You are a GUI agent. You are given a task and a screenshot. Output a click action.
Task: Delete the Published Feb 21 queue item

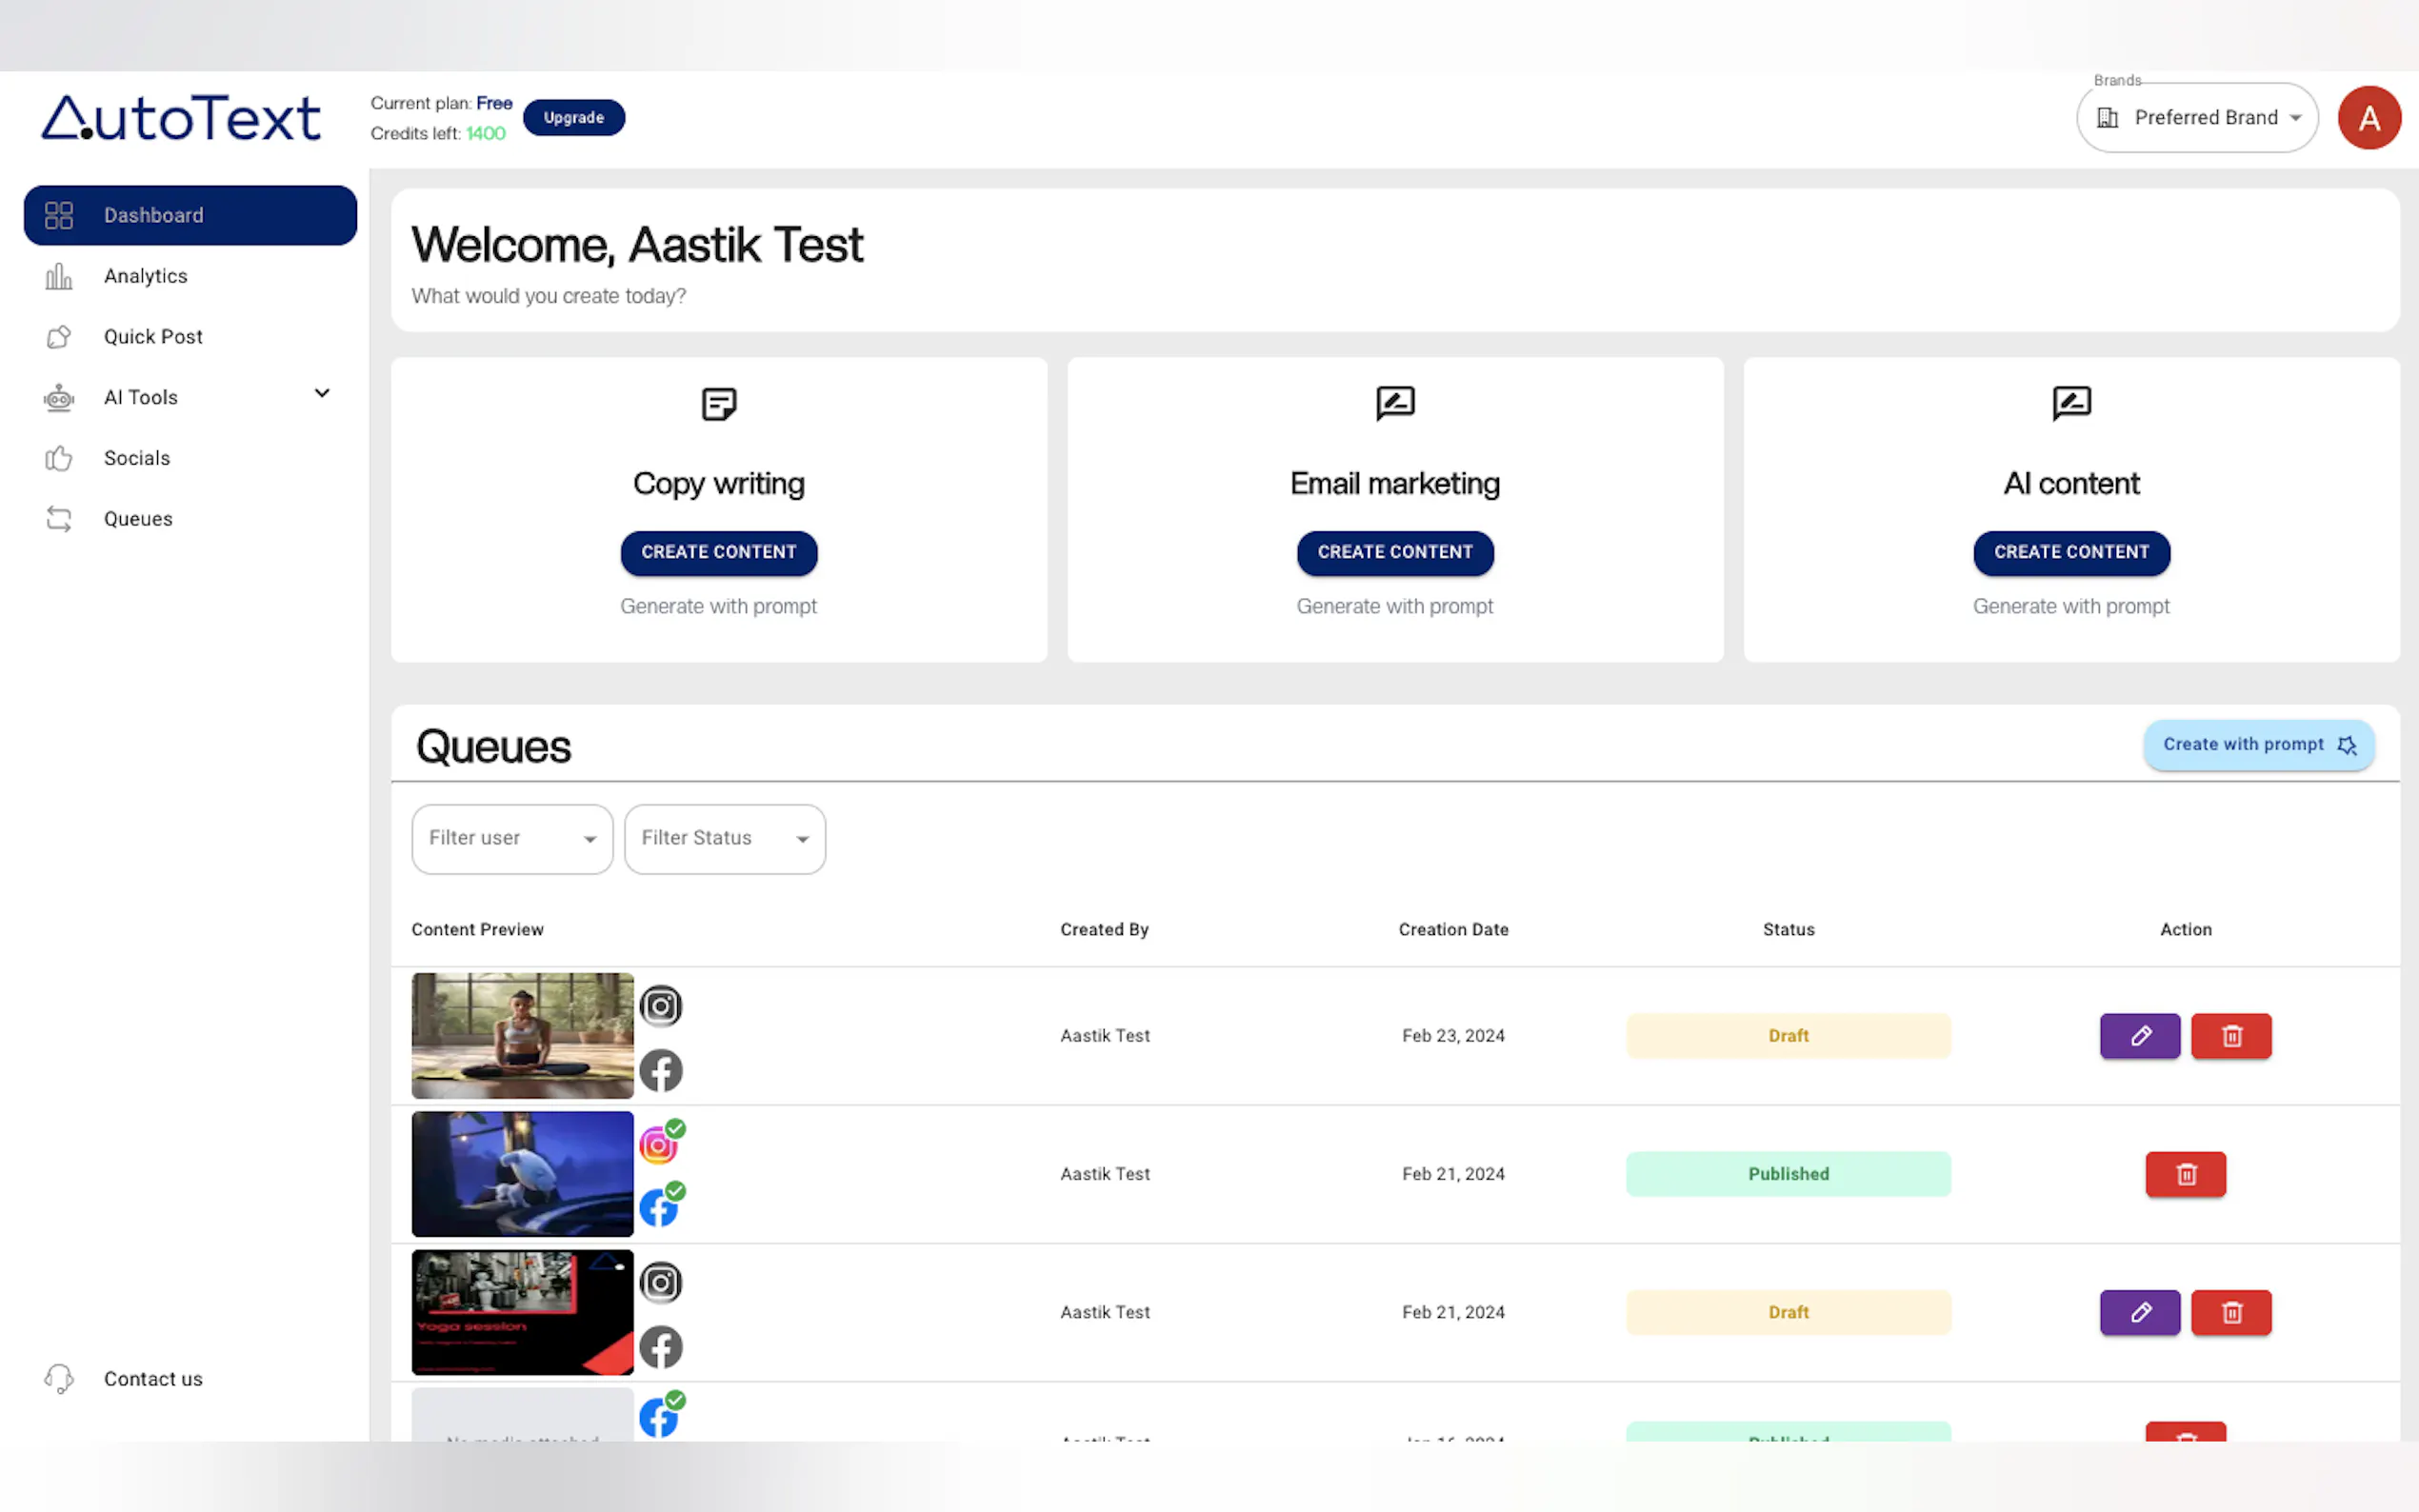(2185, 1174)
